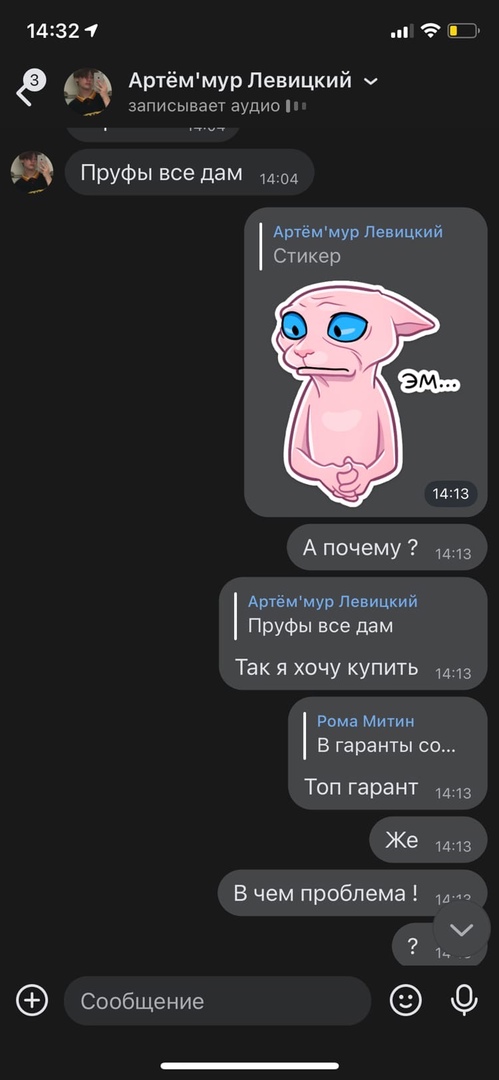Select the 'А почему ?' message bubble

387,547
